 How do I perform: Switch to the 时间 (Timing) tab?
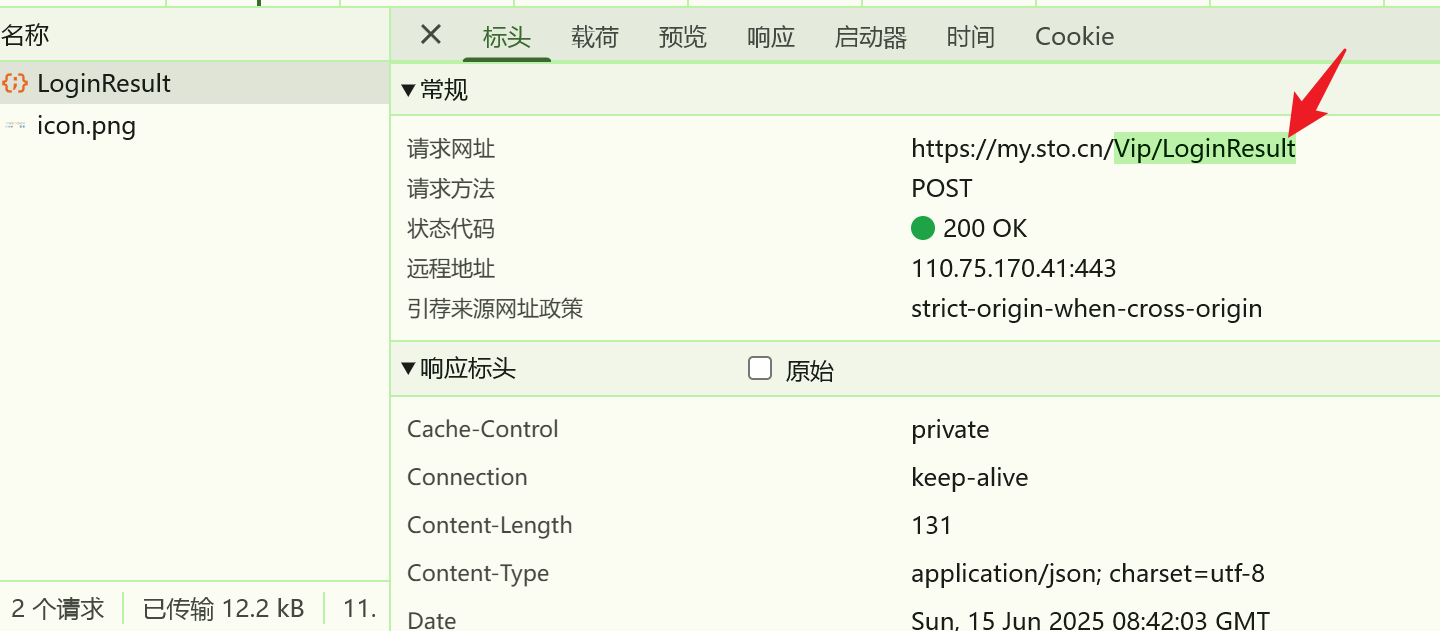[x=969, y=36]
